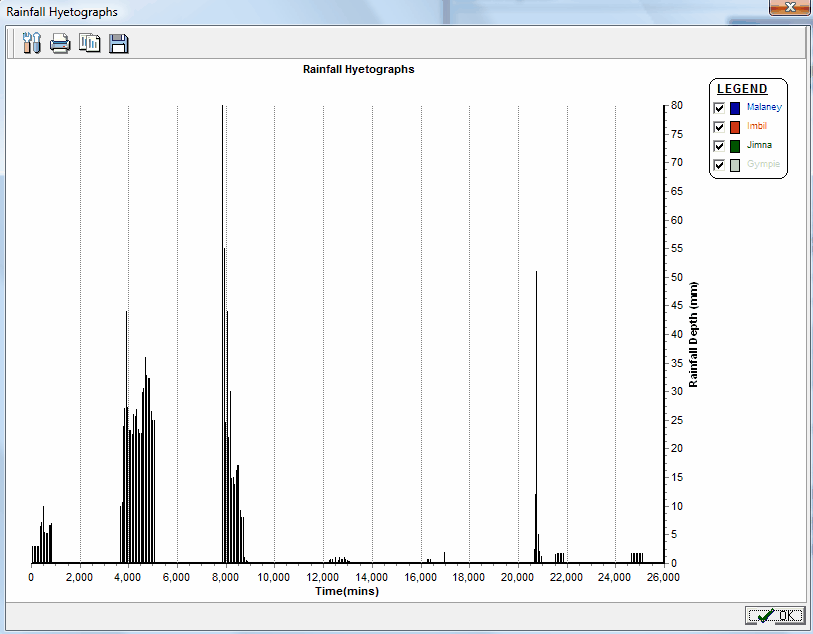
Task: Hide the Jimna series checkbox
Action: [719, 146]
